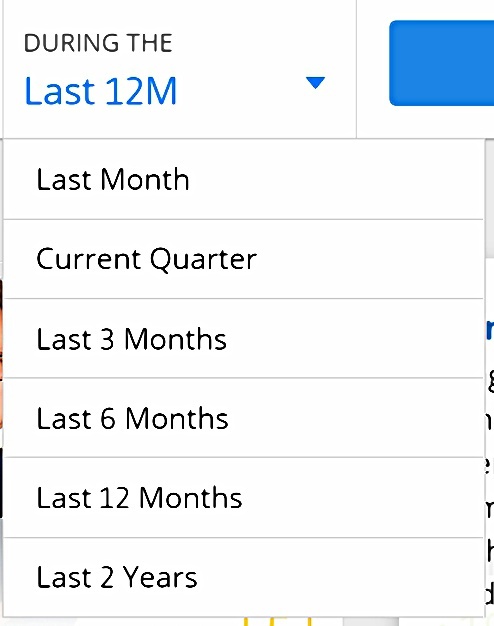
Task: Select Last Month option
Action: pyautogui.click(x=244, y=180)
